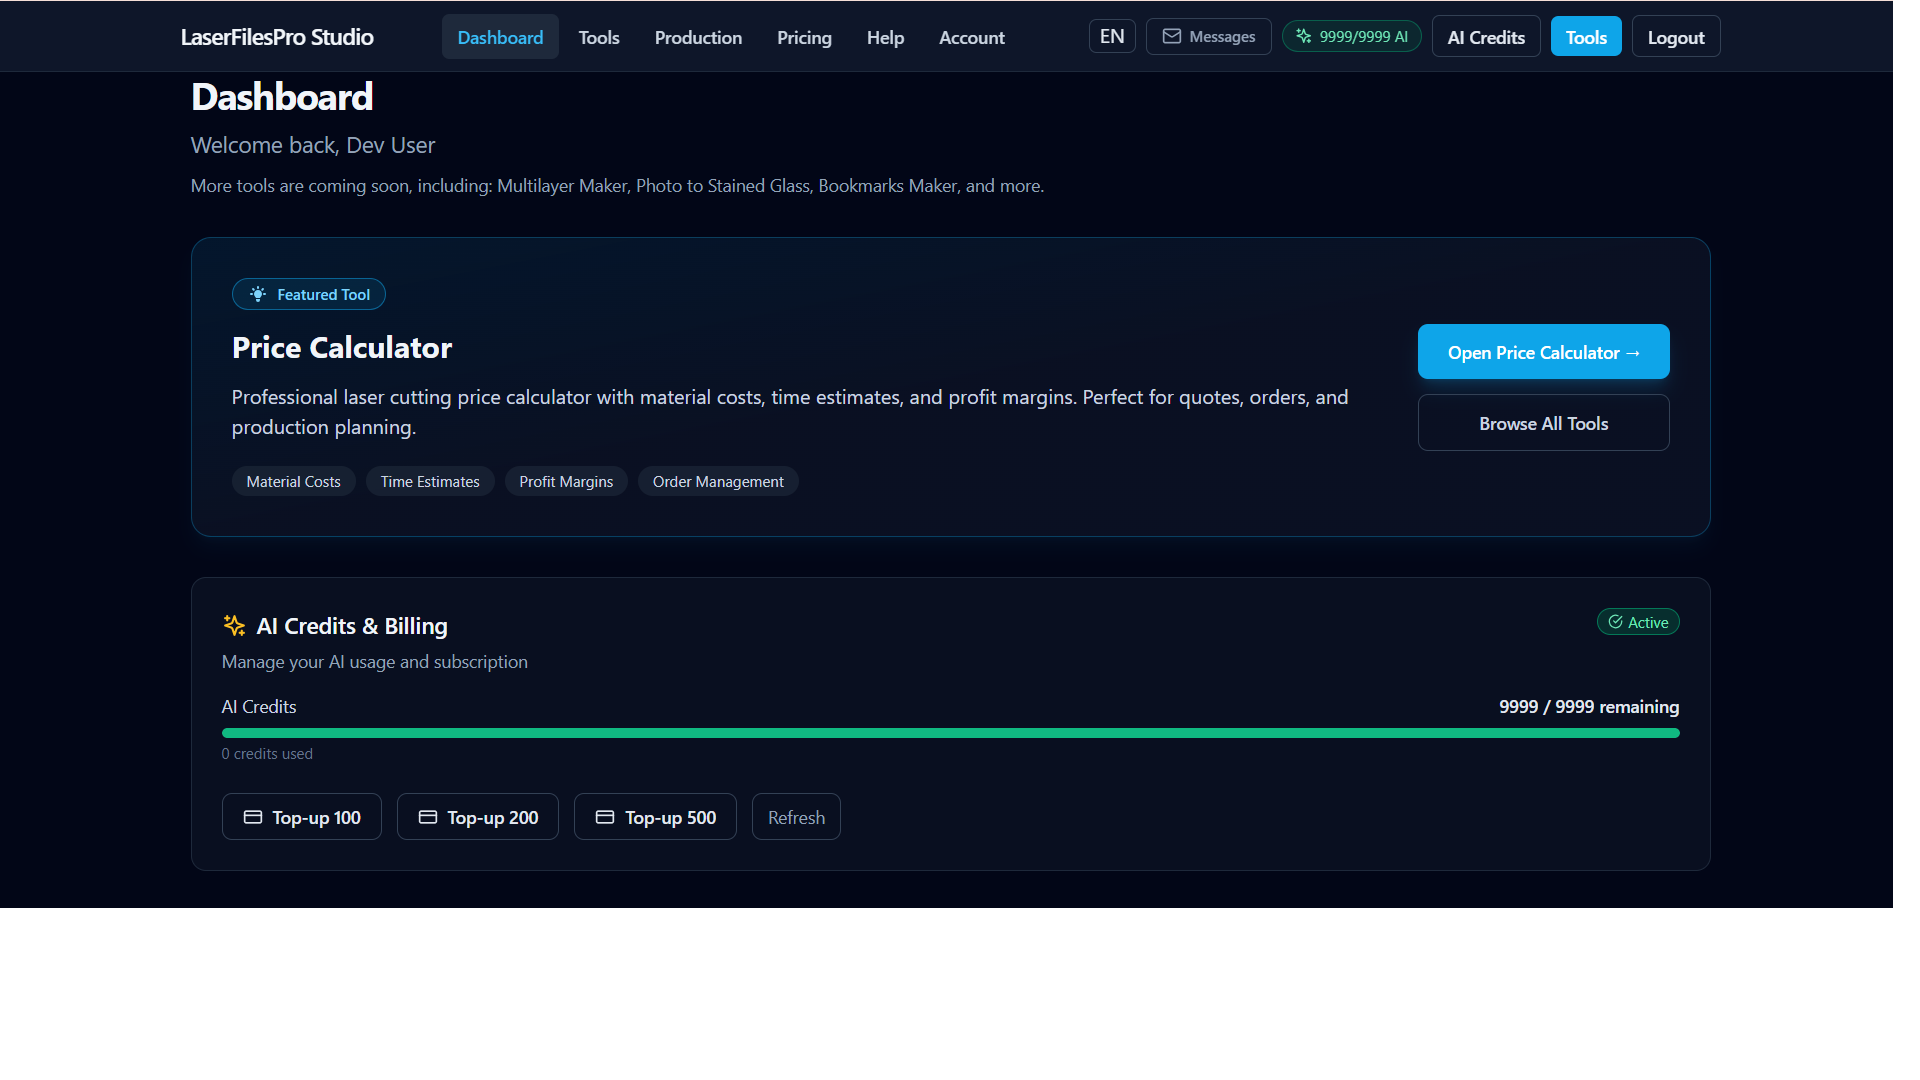Select the Dashboard nav tab
The image size is (1920, 1080).
pos(500,38)
